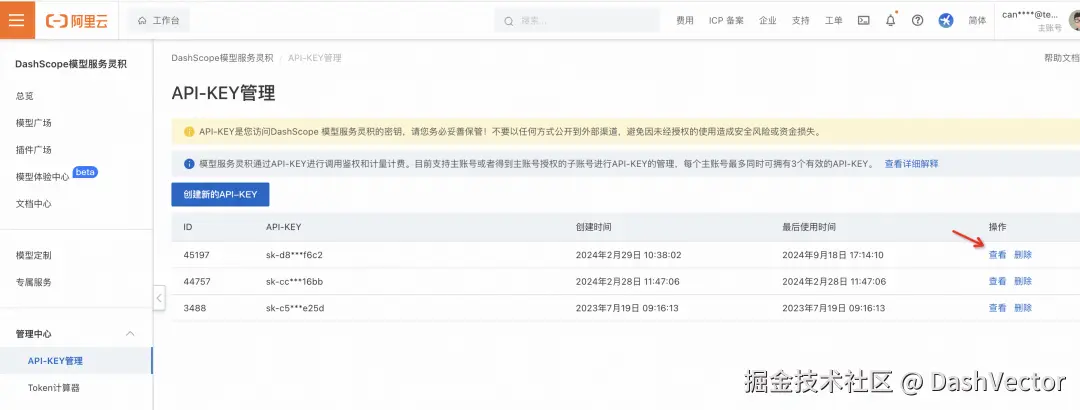1080x410 pixels.
Task: Open 模型定制 in sidebar
Action: [34, 255]
